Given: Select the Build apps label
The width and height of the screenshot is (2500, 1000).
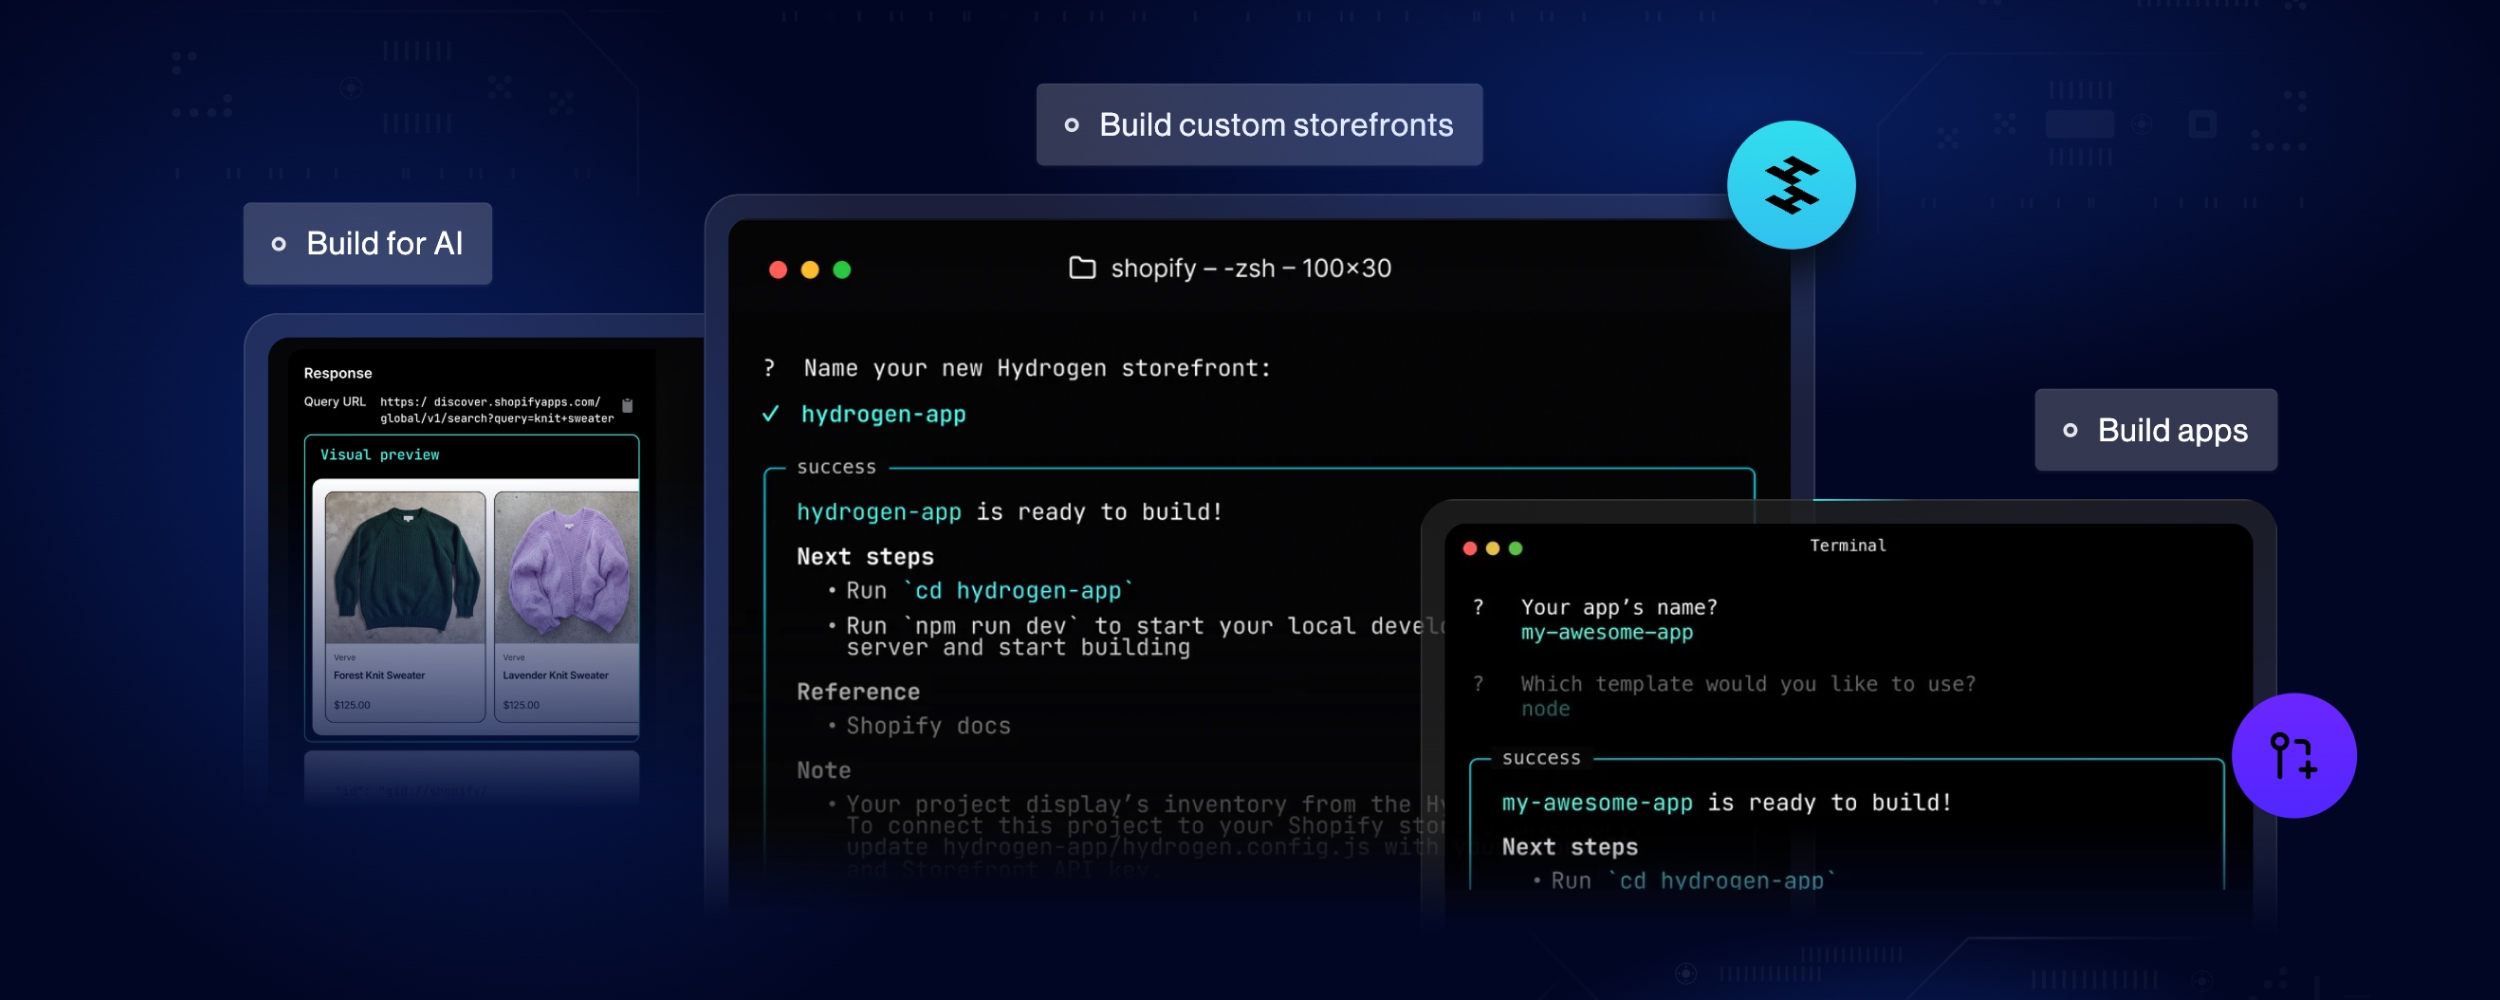Looking at the screenshot, I should pos(2156,430).
